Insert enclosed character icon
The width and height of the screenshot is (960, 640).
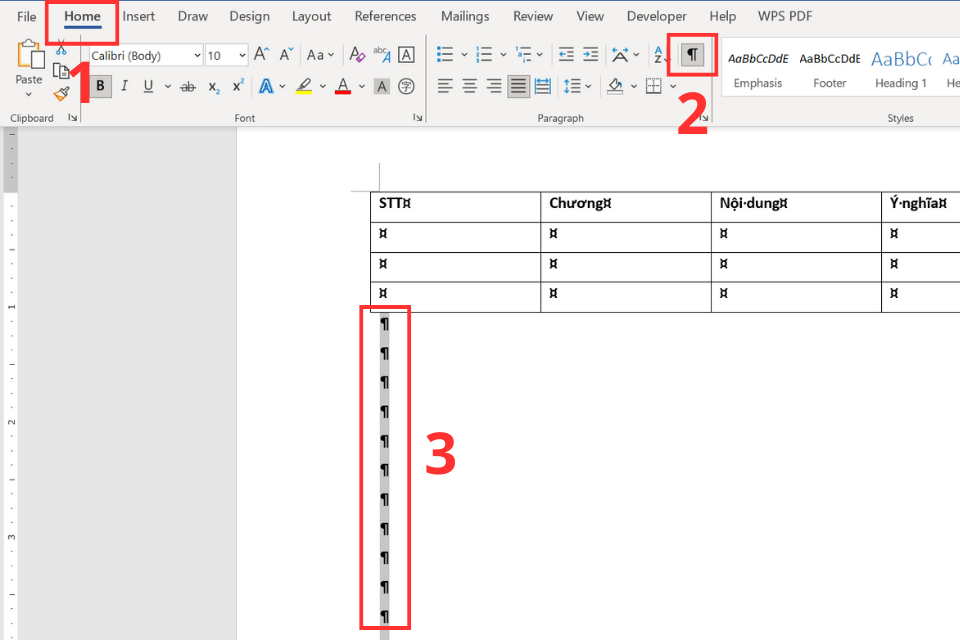click(x=406, y=86)
